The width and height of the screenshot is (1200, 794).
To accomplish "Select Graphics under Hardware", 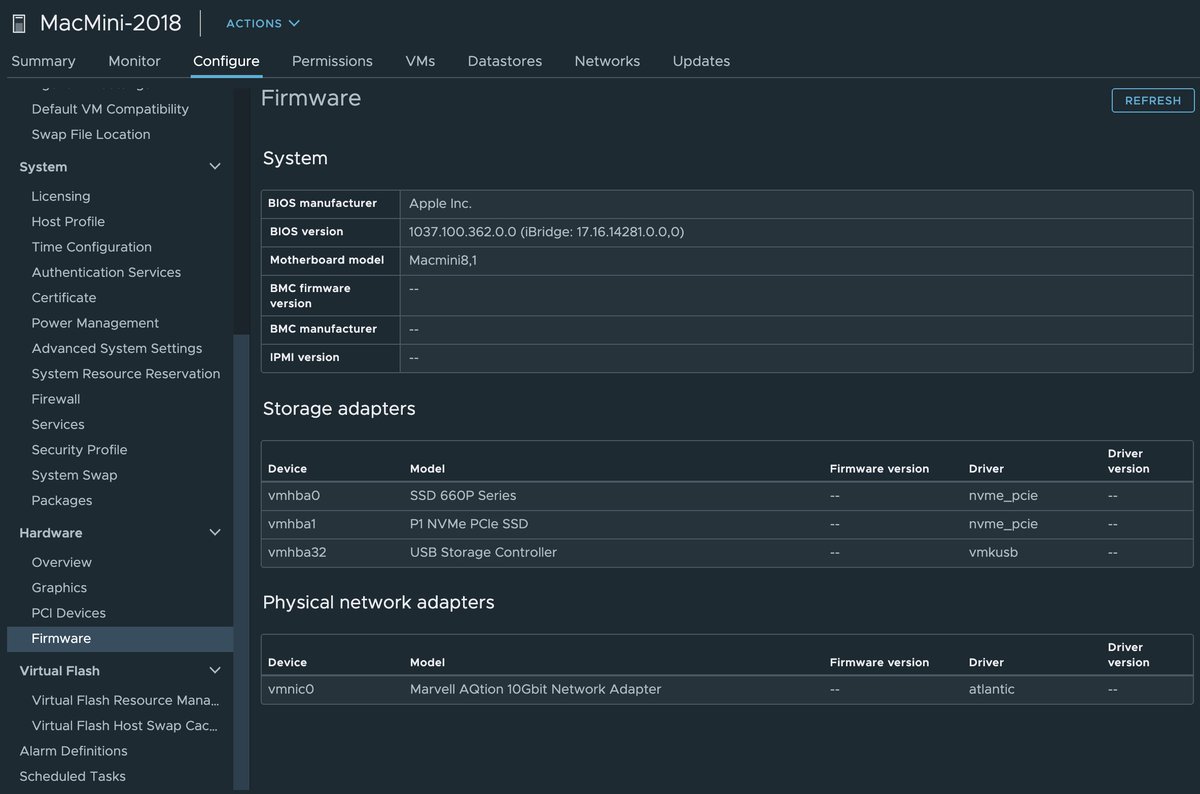I will 59,588.
